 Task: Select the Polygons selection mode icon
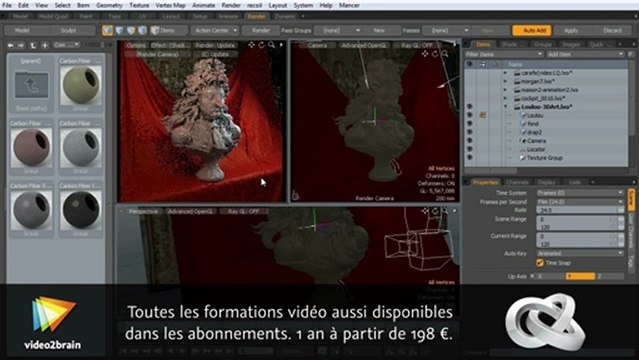pyautogui.click(x=131, y=30)
